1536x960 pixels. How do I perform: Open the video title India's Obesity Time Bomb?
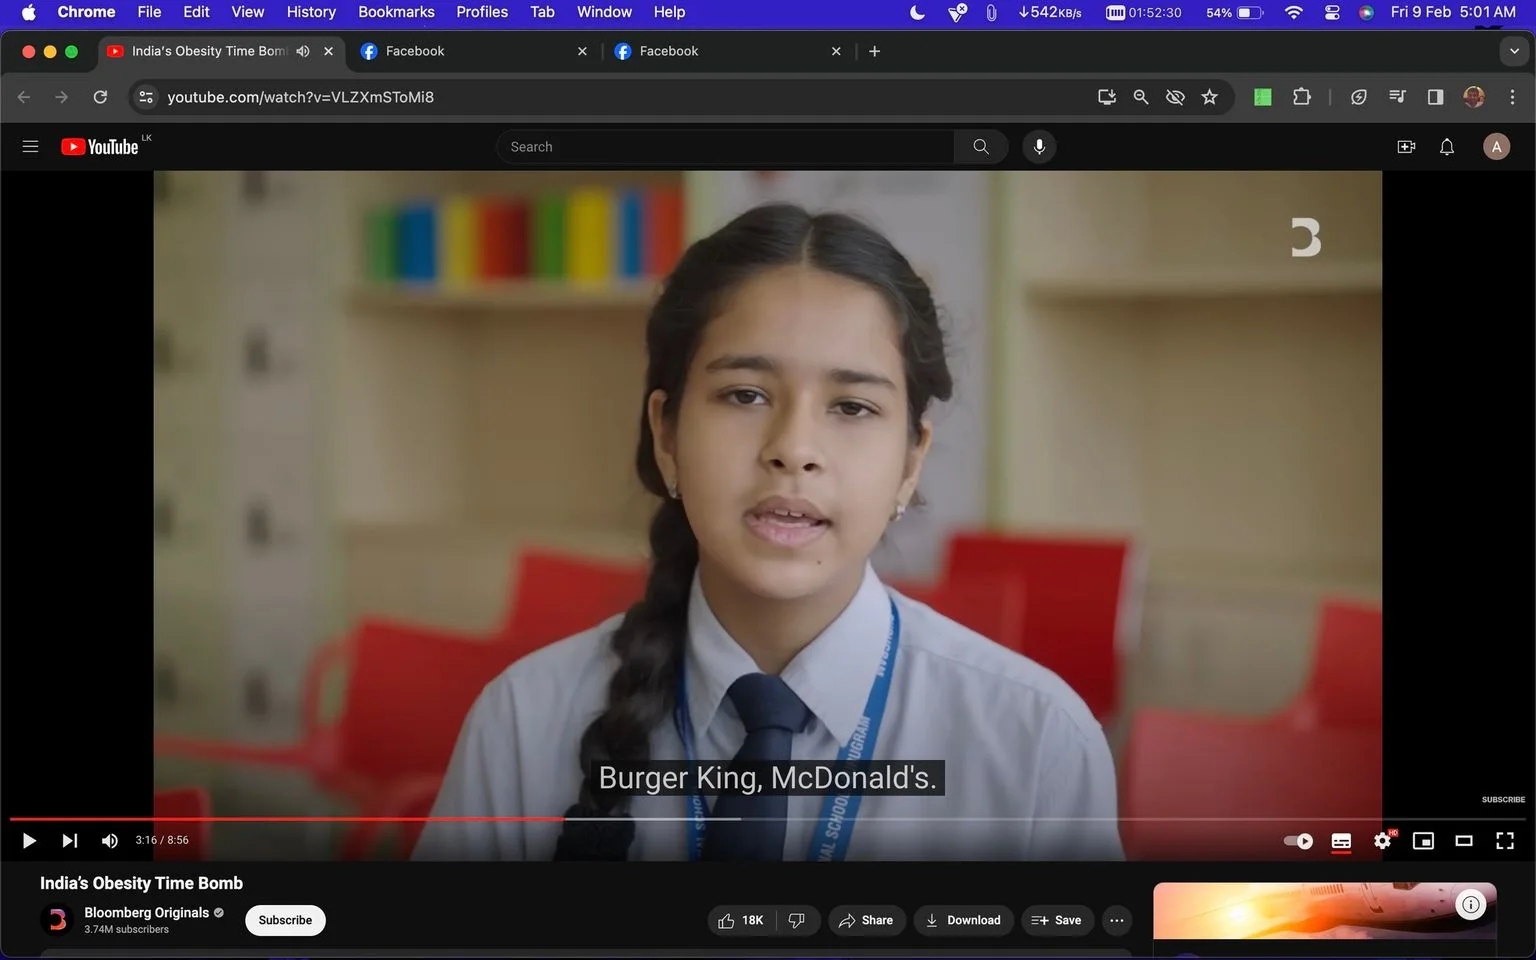[141, 883]
